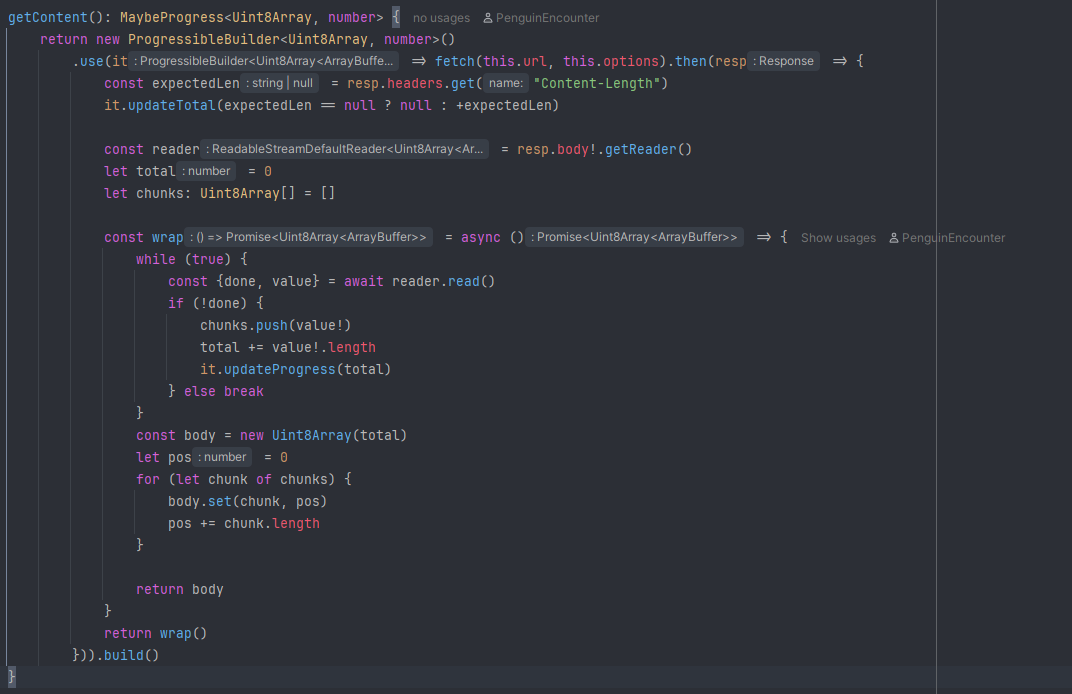
Task: Expand truncated ReadableStreamDefaultReader type hint
Action: (345, 149)
